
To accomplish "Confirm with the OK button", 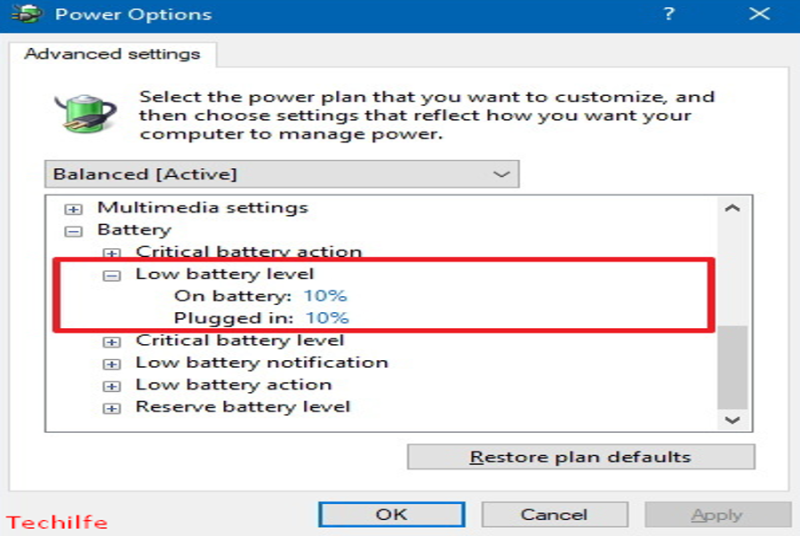I will coord(392,515).
